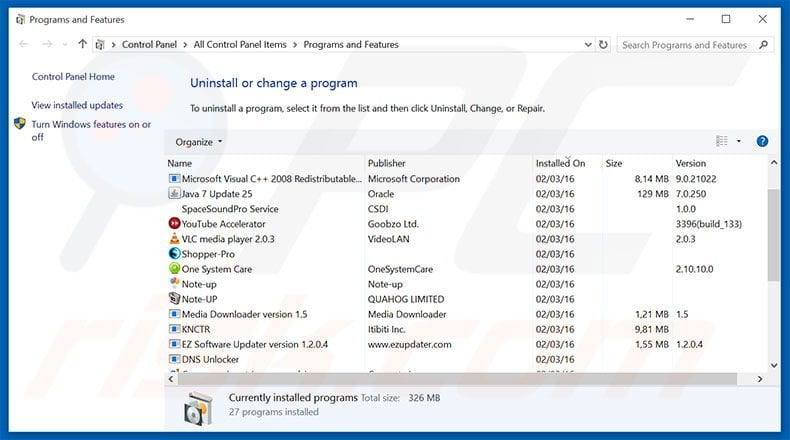
Task: Click the 3396(build_133) version cell
Action: coord(708,224)
